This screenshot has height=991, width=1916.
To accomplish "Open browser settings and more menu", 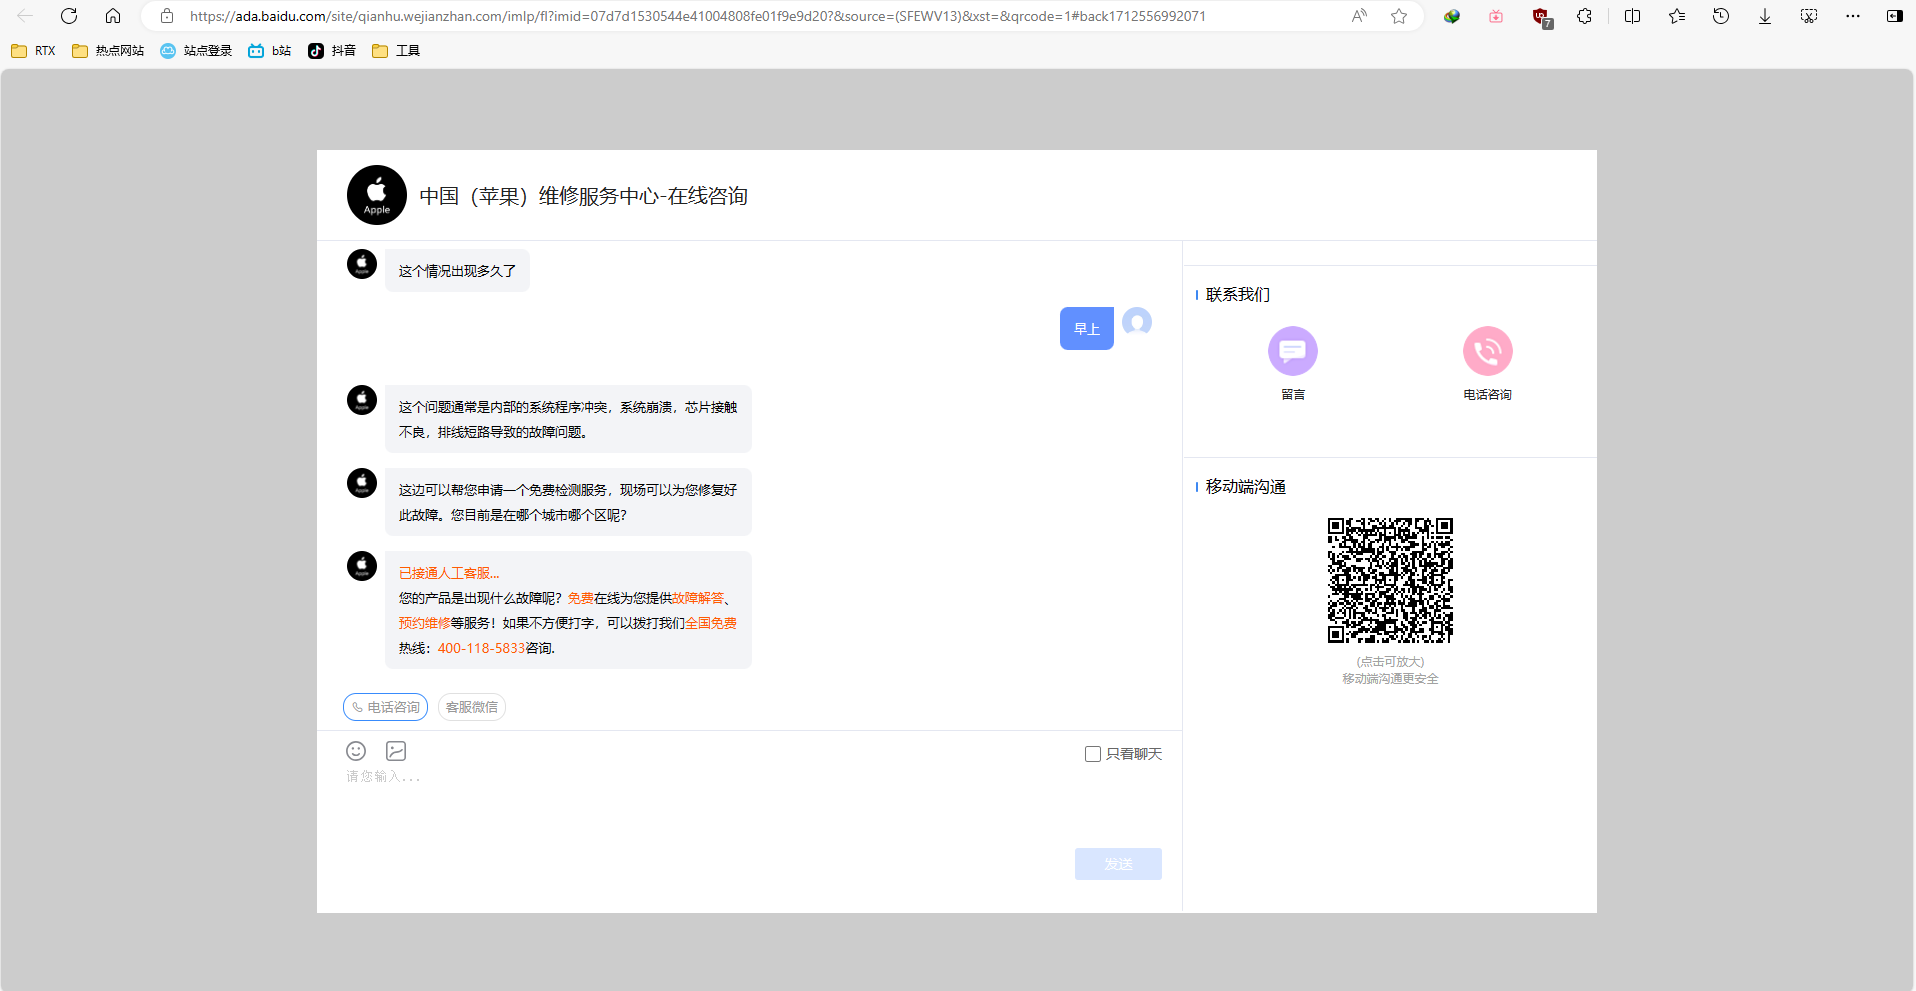I will pyautogui.click(x=1853, y=16).
